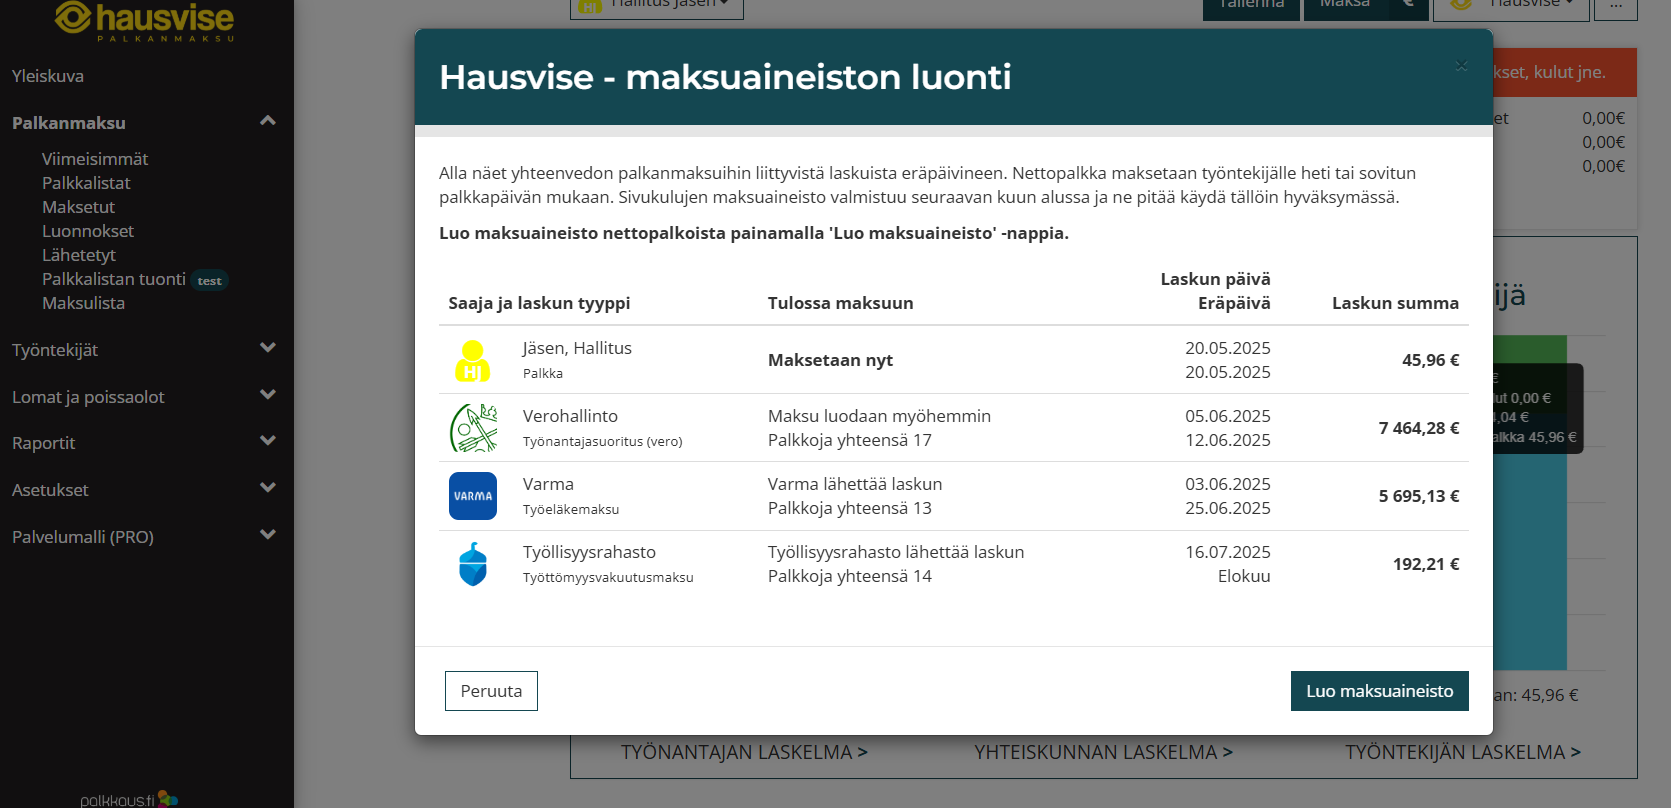Open Luonnokset in the sidebar
This screenshot has width=1671, height=808.
click(88, 231)
